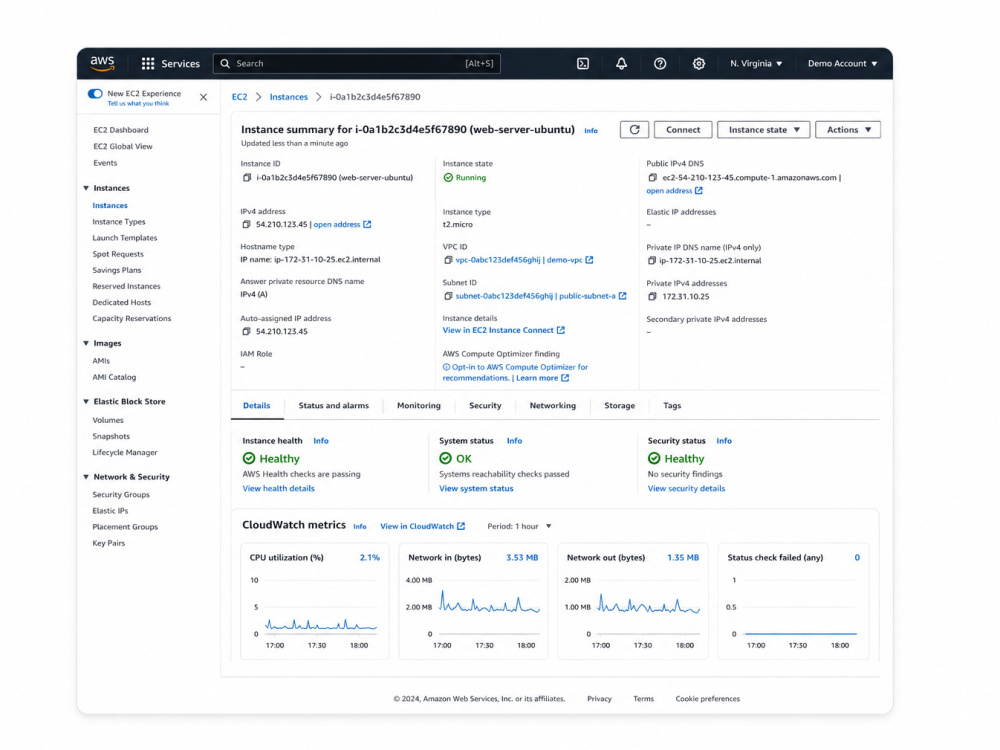
Task: Copy the Instance ID value icon
Action: point(246,177)
